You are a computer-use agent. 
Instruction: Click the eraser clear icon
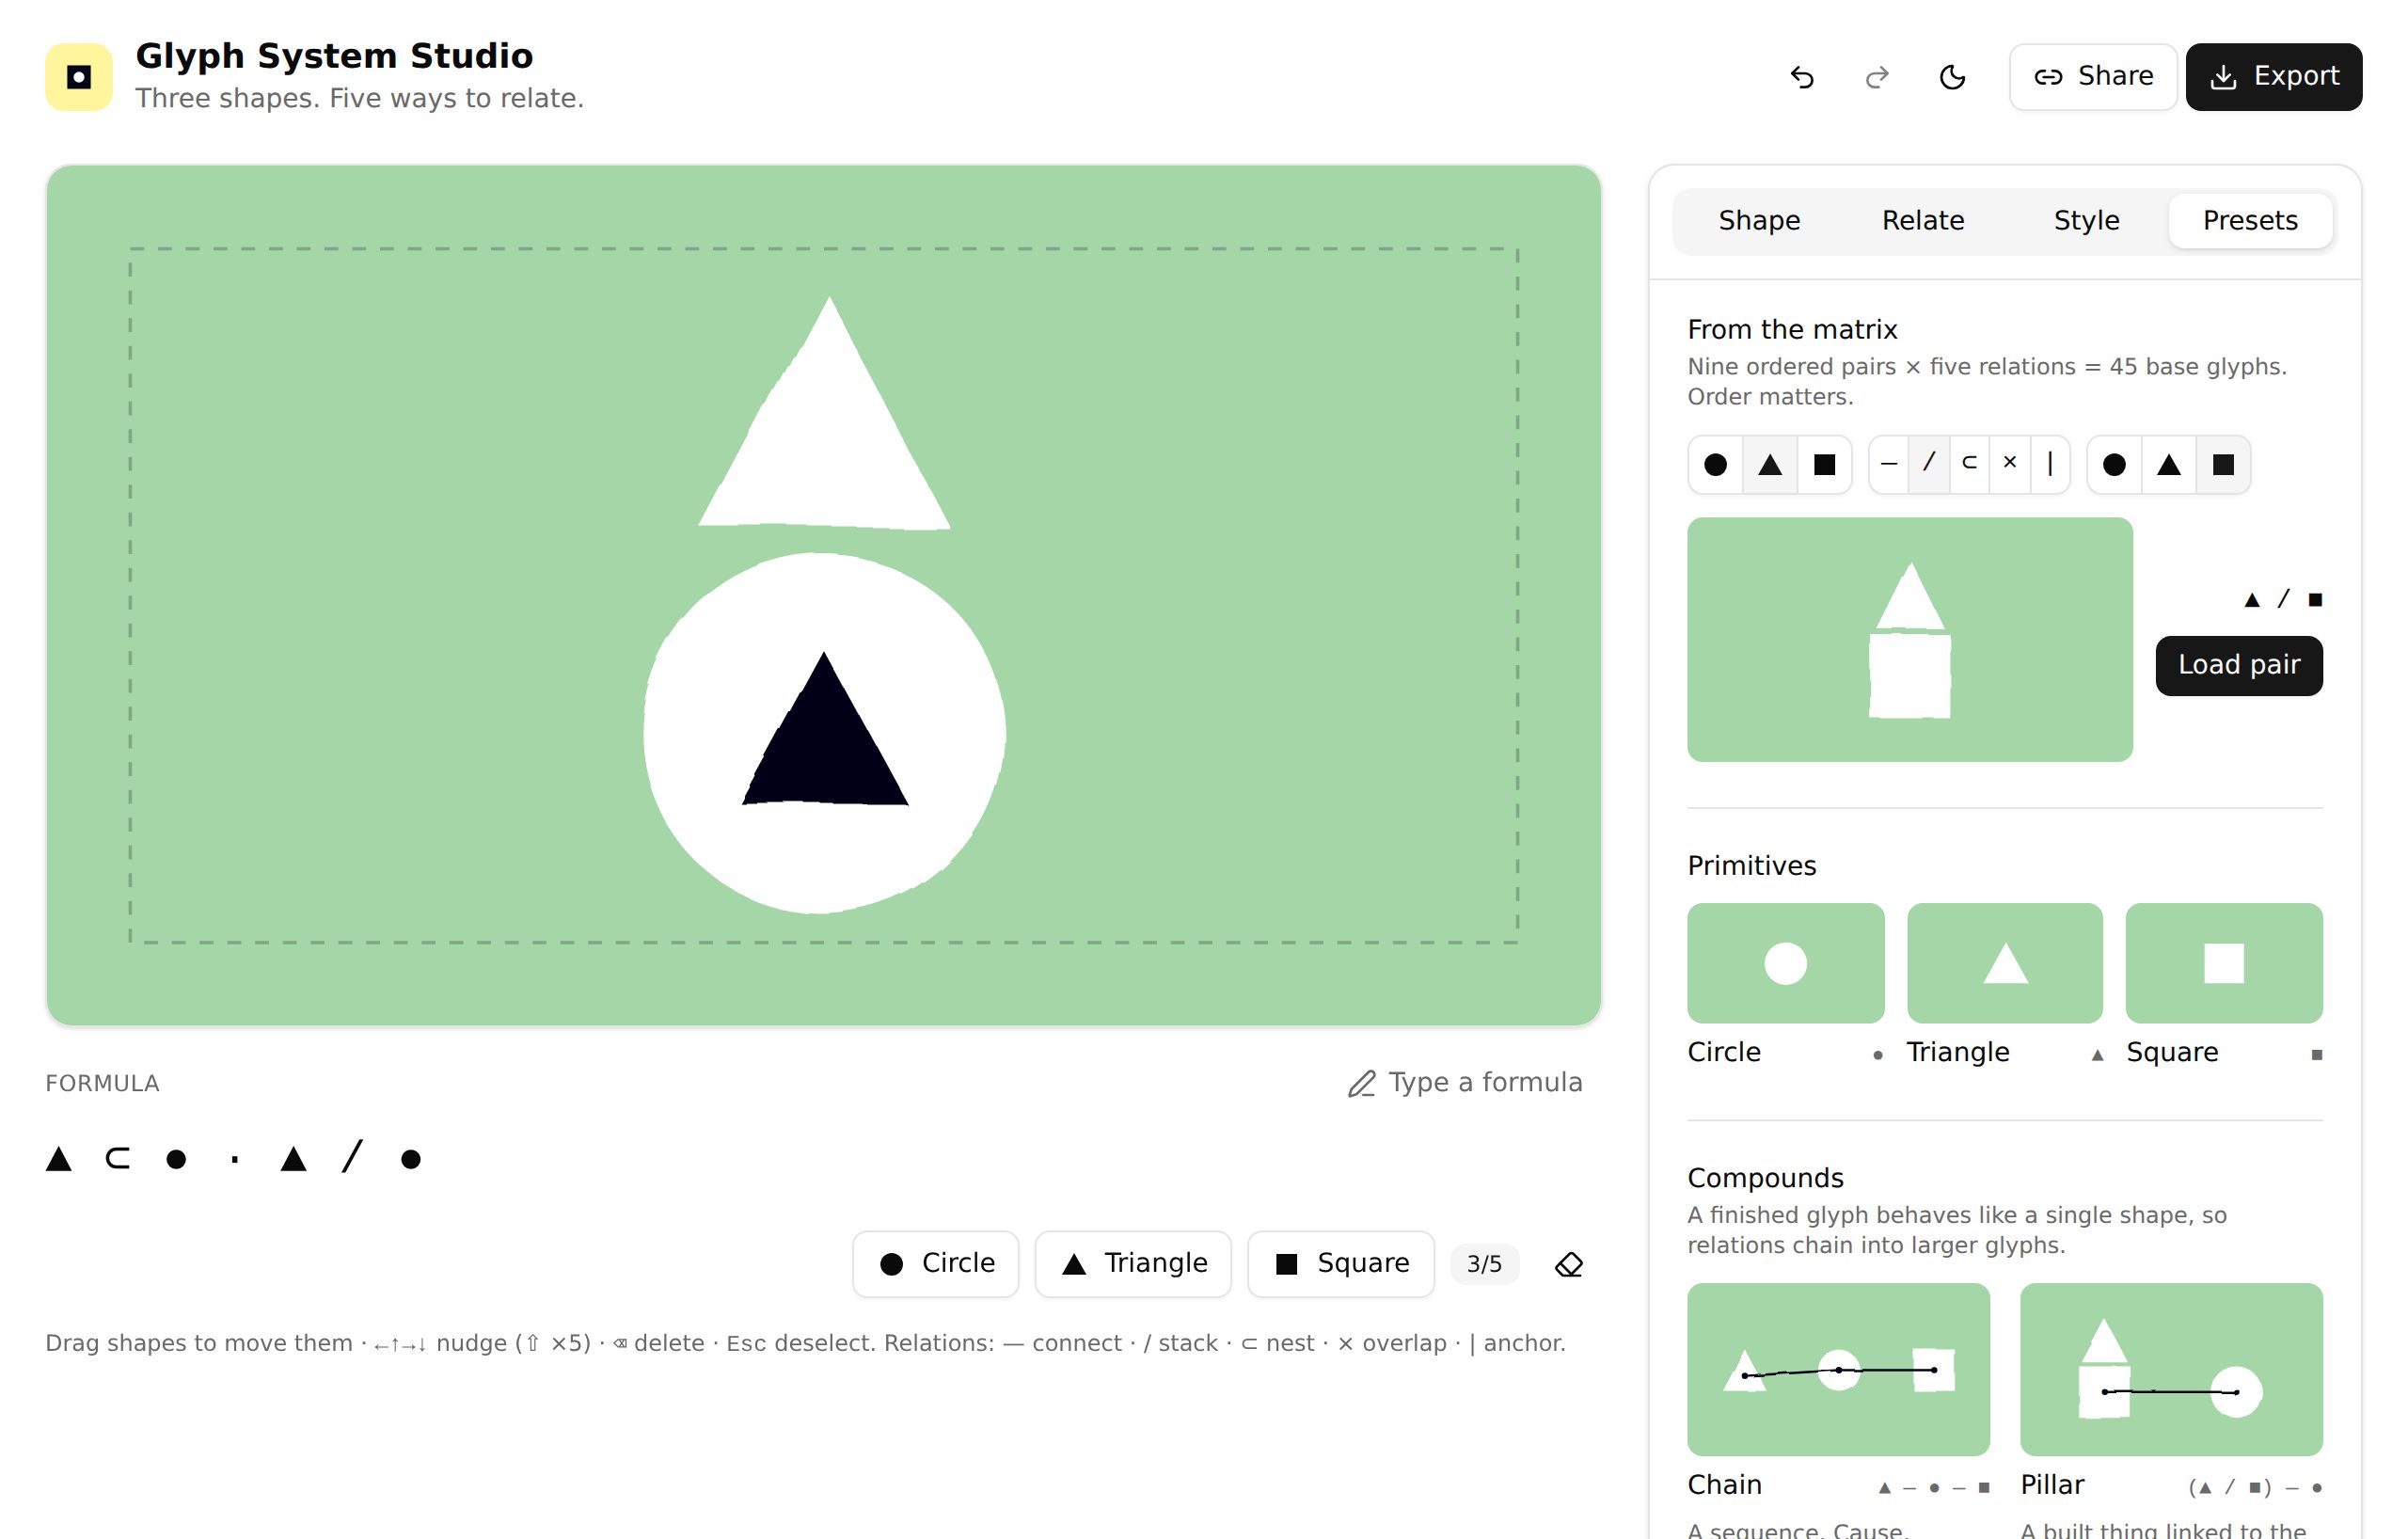1569,1265
